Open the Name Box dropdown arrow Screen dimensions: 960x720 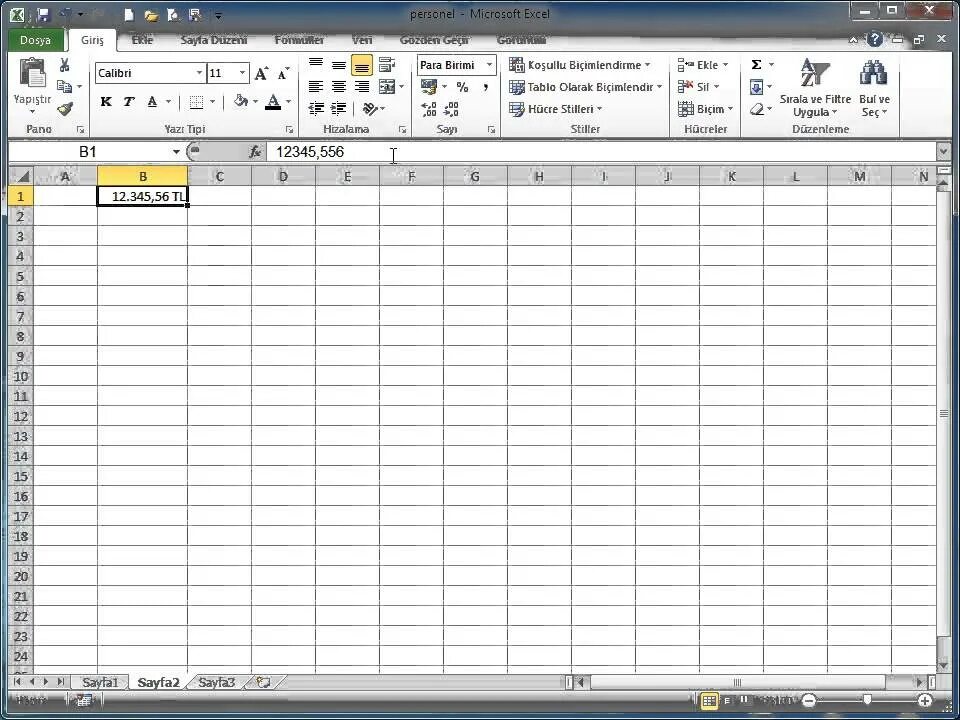176,152
